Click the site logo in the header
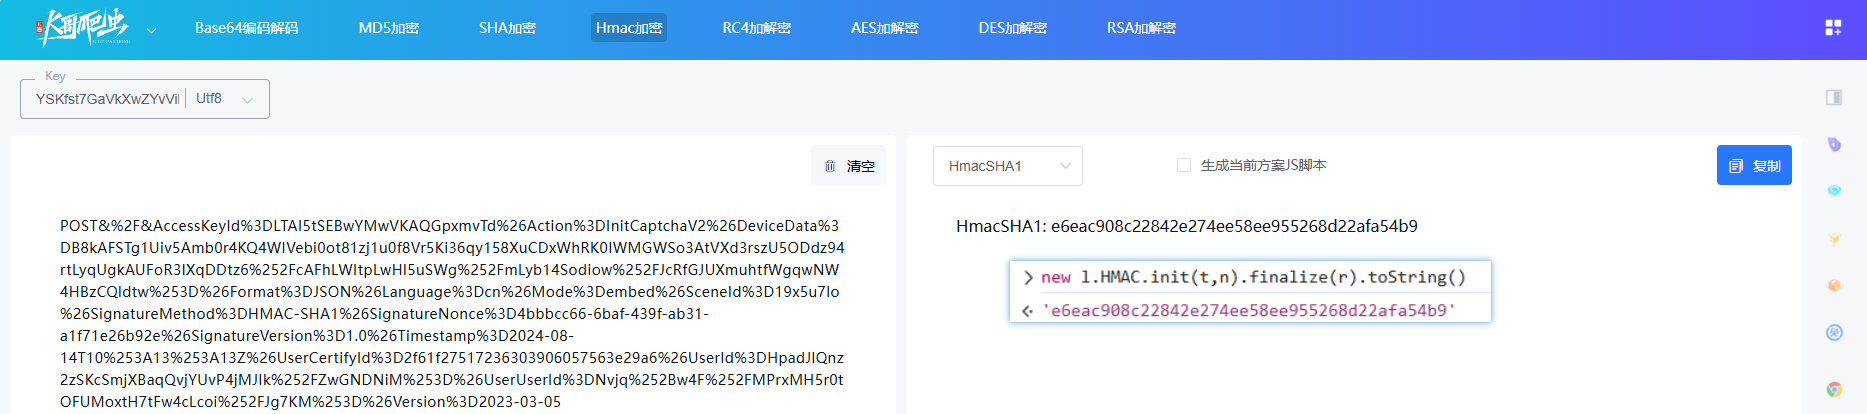 (83, 28)
